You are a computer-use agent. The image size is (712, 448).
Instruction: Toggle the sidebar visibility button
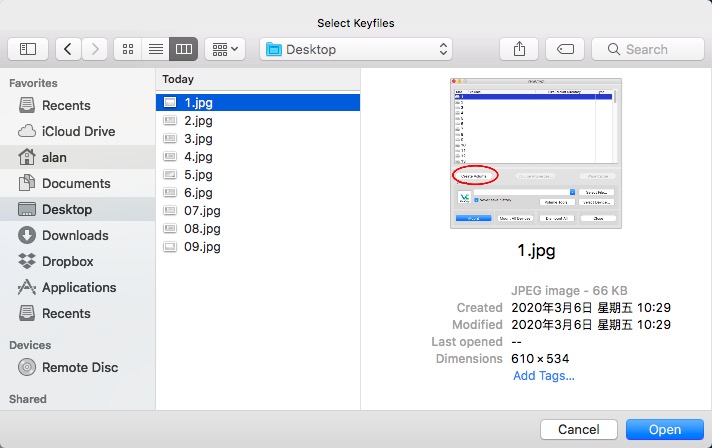(28, 49)
